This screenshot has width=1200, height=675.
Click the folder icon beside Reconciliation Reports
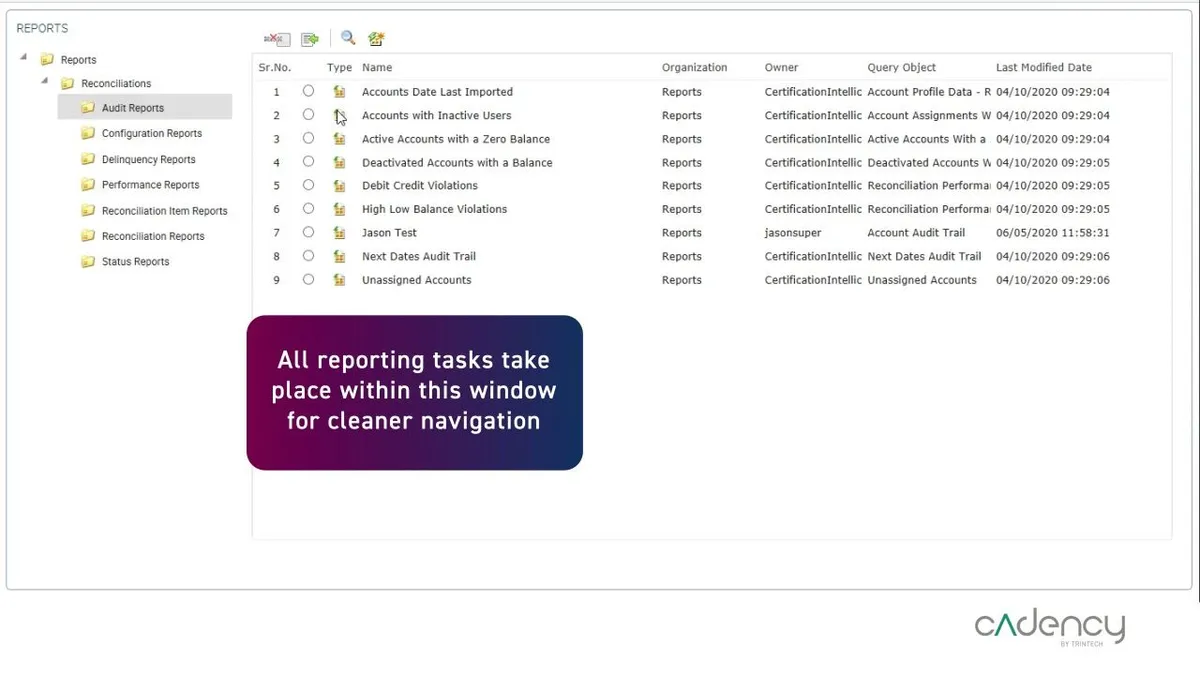tap(88, 236)
